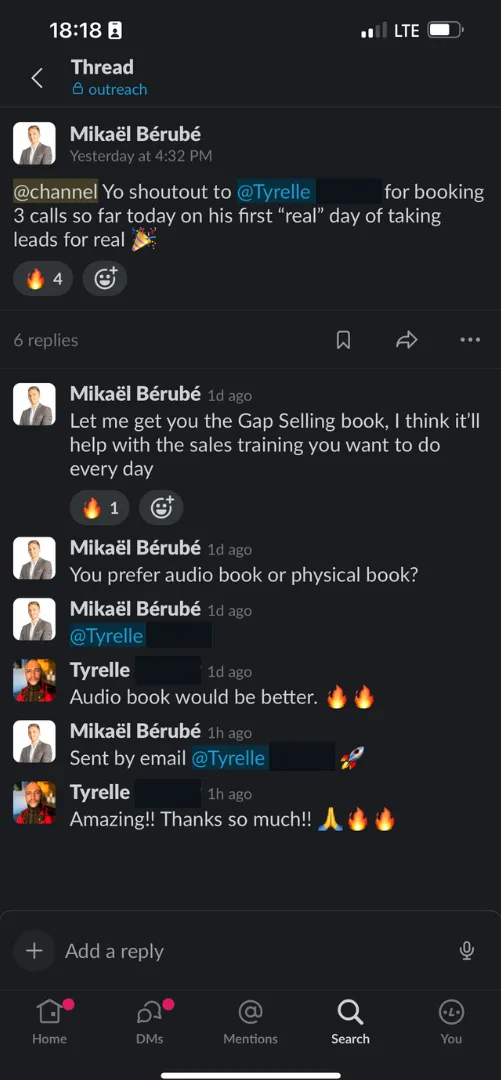Tap the microphone icon to record audio
Screen dimensions: 501x1080
(x=467, y=951)
